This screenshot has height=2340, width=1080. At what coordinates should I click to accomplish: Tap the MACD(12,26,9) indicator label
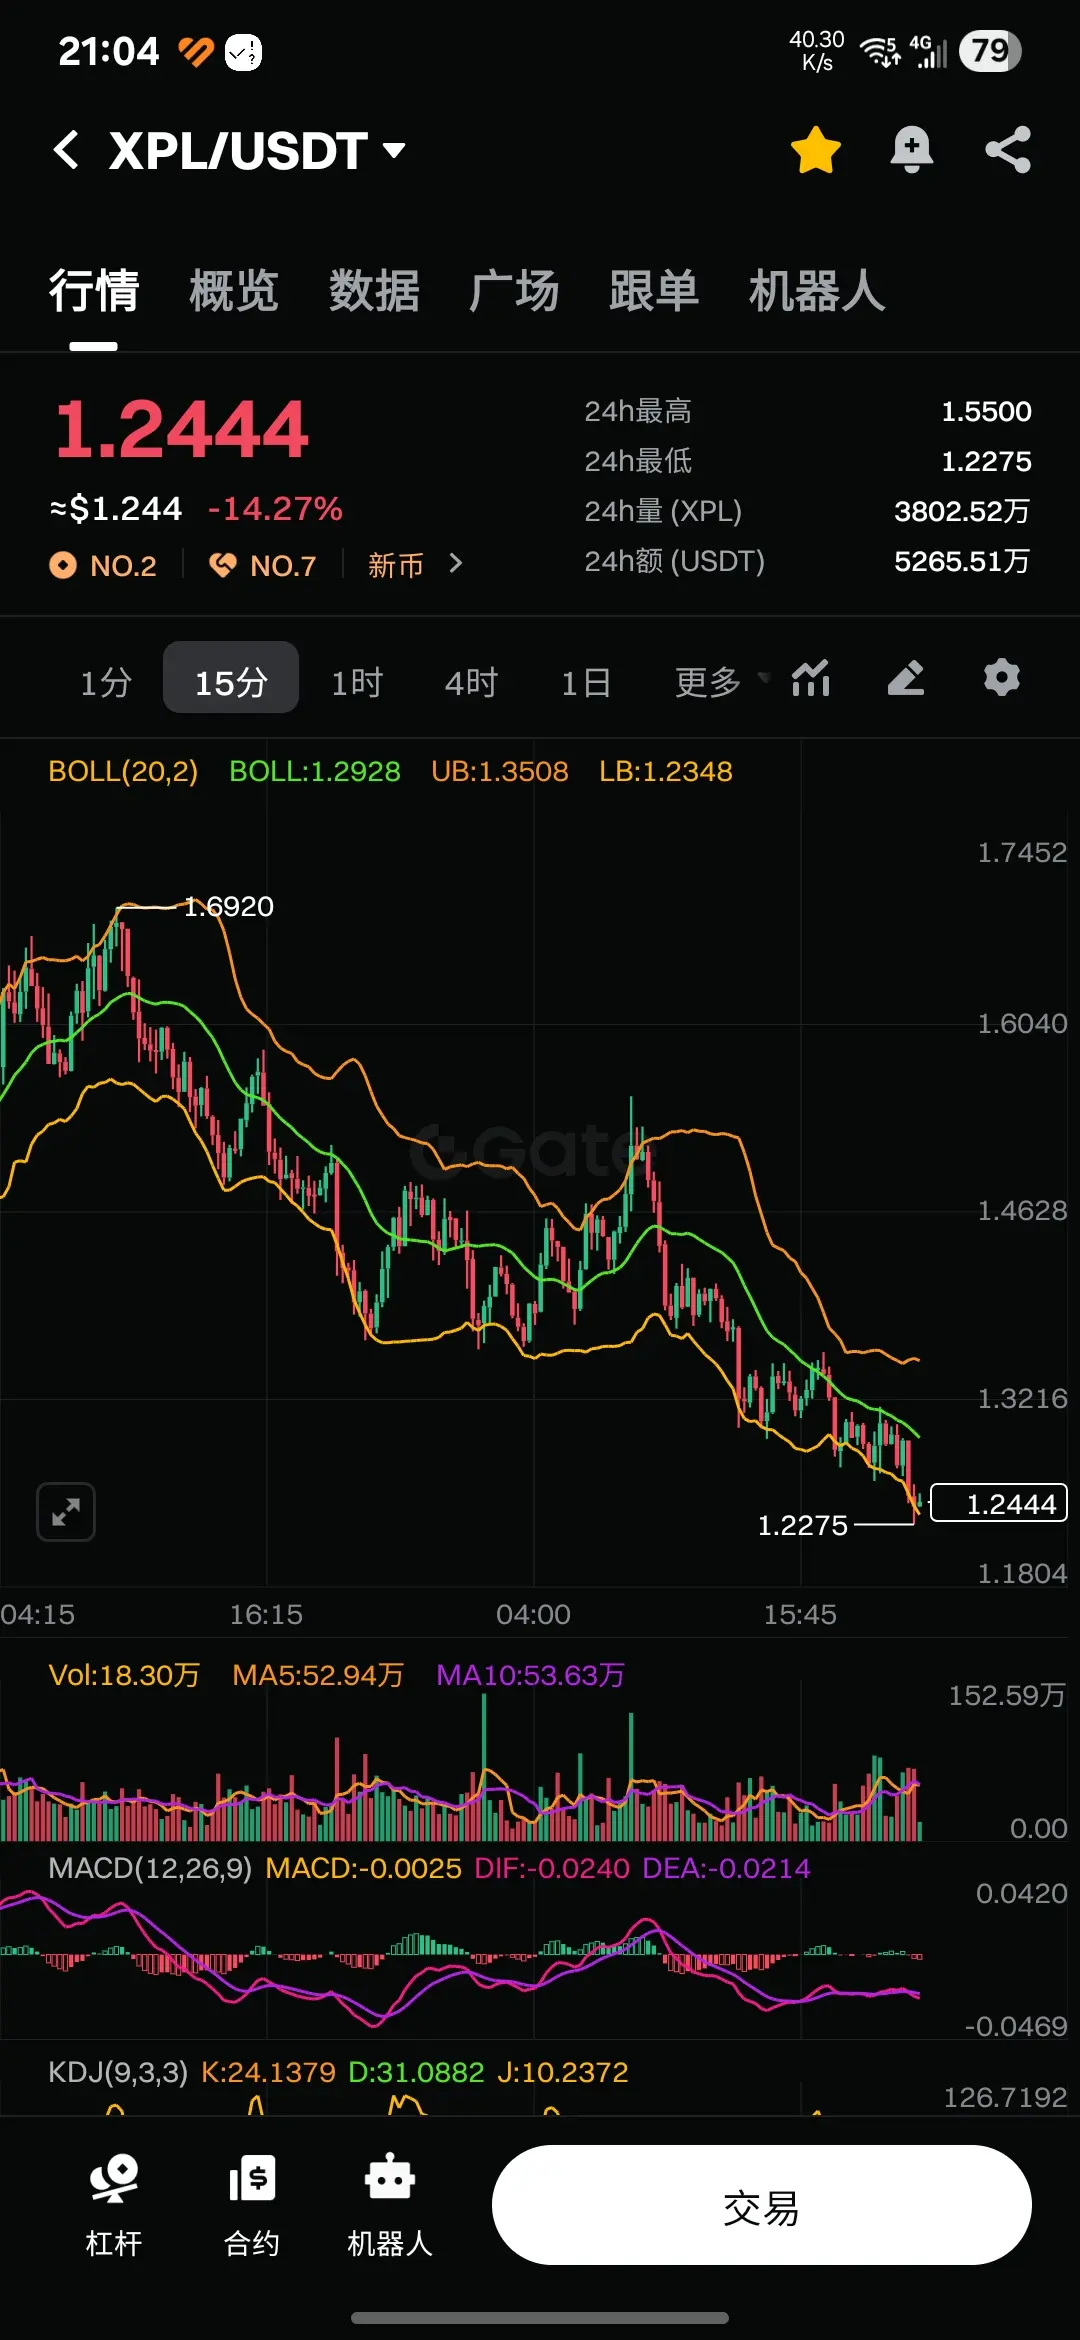(x=150, y=1868)
